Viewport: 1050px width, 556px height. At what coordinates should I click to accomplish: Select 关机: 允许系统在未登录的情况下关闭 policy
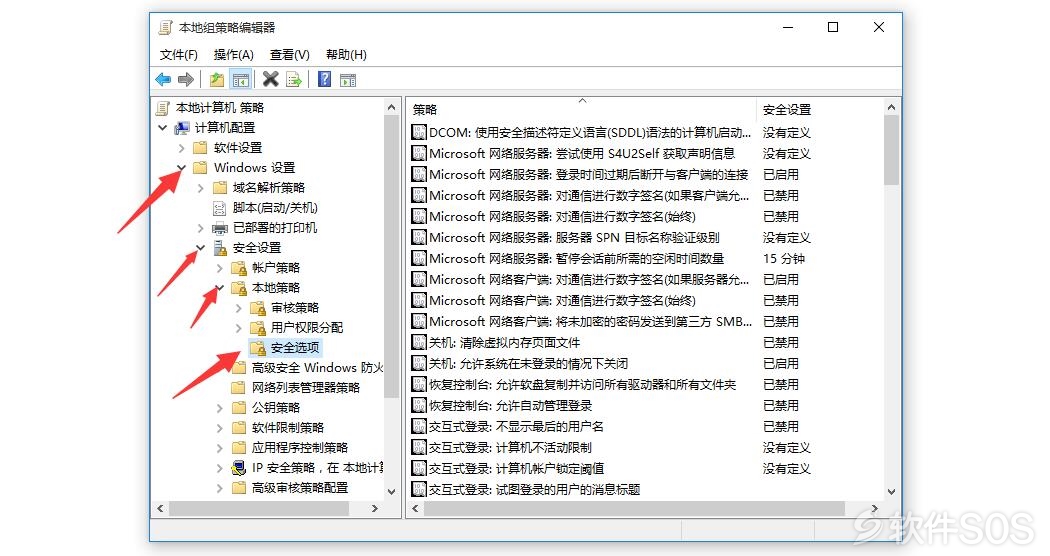(528, 363)
